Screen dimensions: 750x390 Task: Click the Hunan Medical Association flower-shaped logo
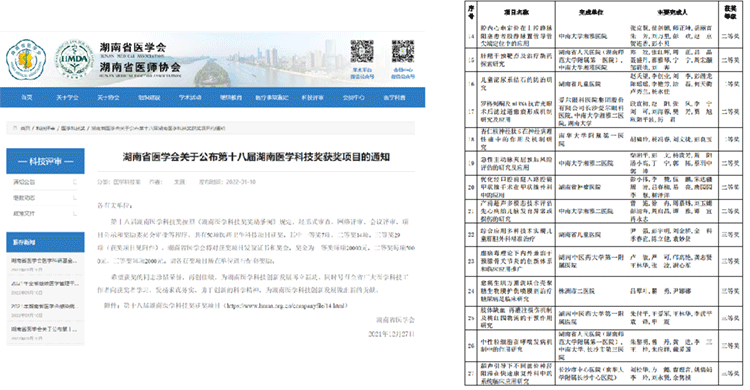pyautogui.click(x=26, y=60)
